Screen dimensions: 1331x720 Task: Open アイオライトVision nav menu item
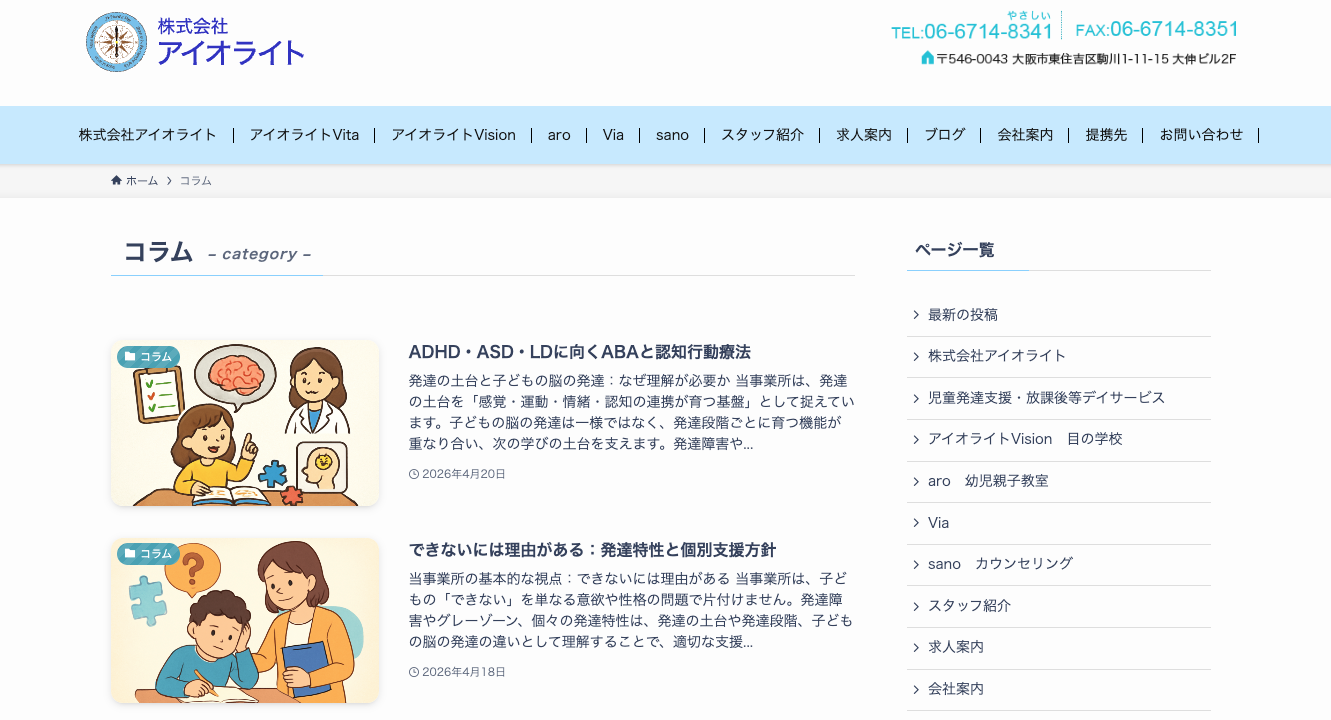[453, 135]
